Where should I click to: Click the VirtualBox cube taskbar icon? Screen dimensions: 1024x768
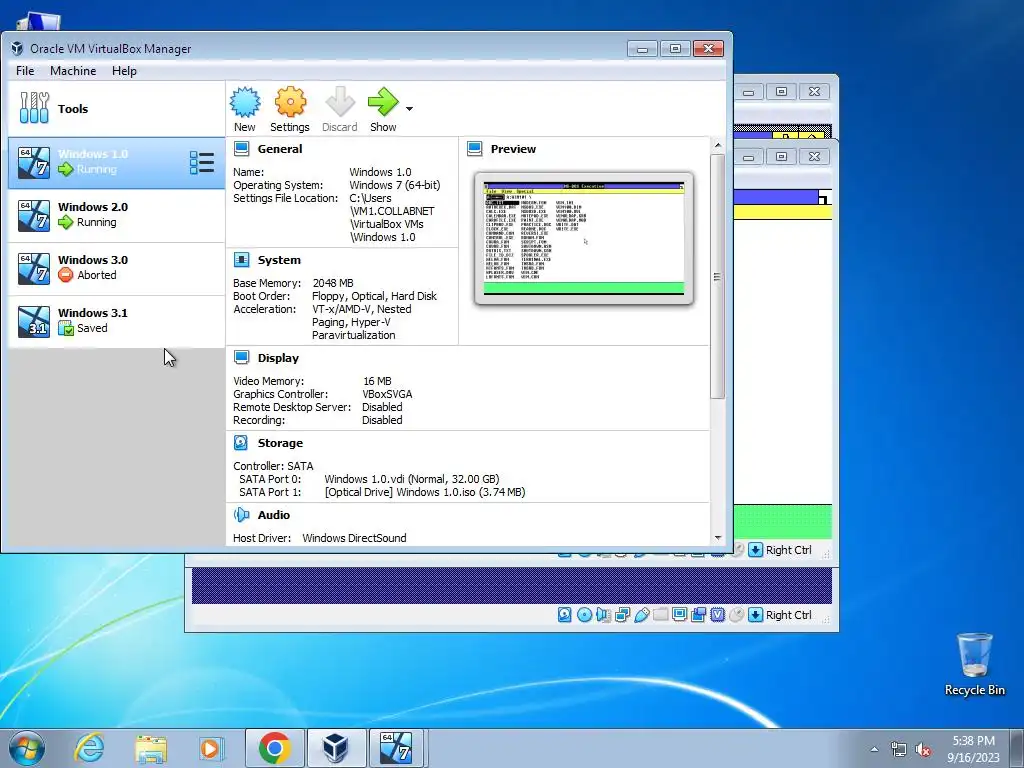pyautogui.click(x=336, y=748)
